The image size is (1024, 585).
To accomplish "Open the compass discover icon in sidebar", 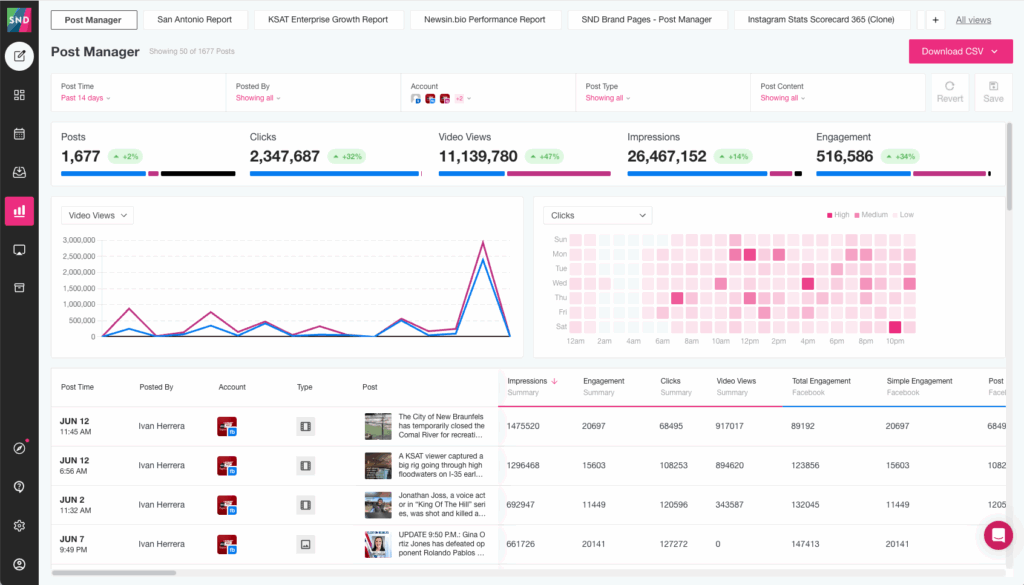I will (x=20, y=449).
